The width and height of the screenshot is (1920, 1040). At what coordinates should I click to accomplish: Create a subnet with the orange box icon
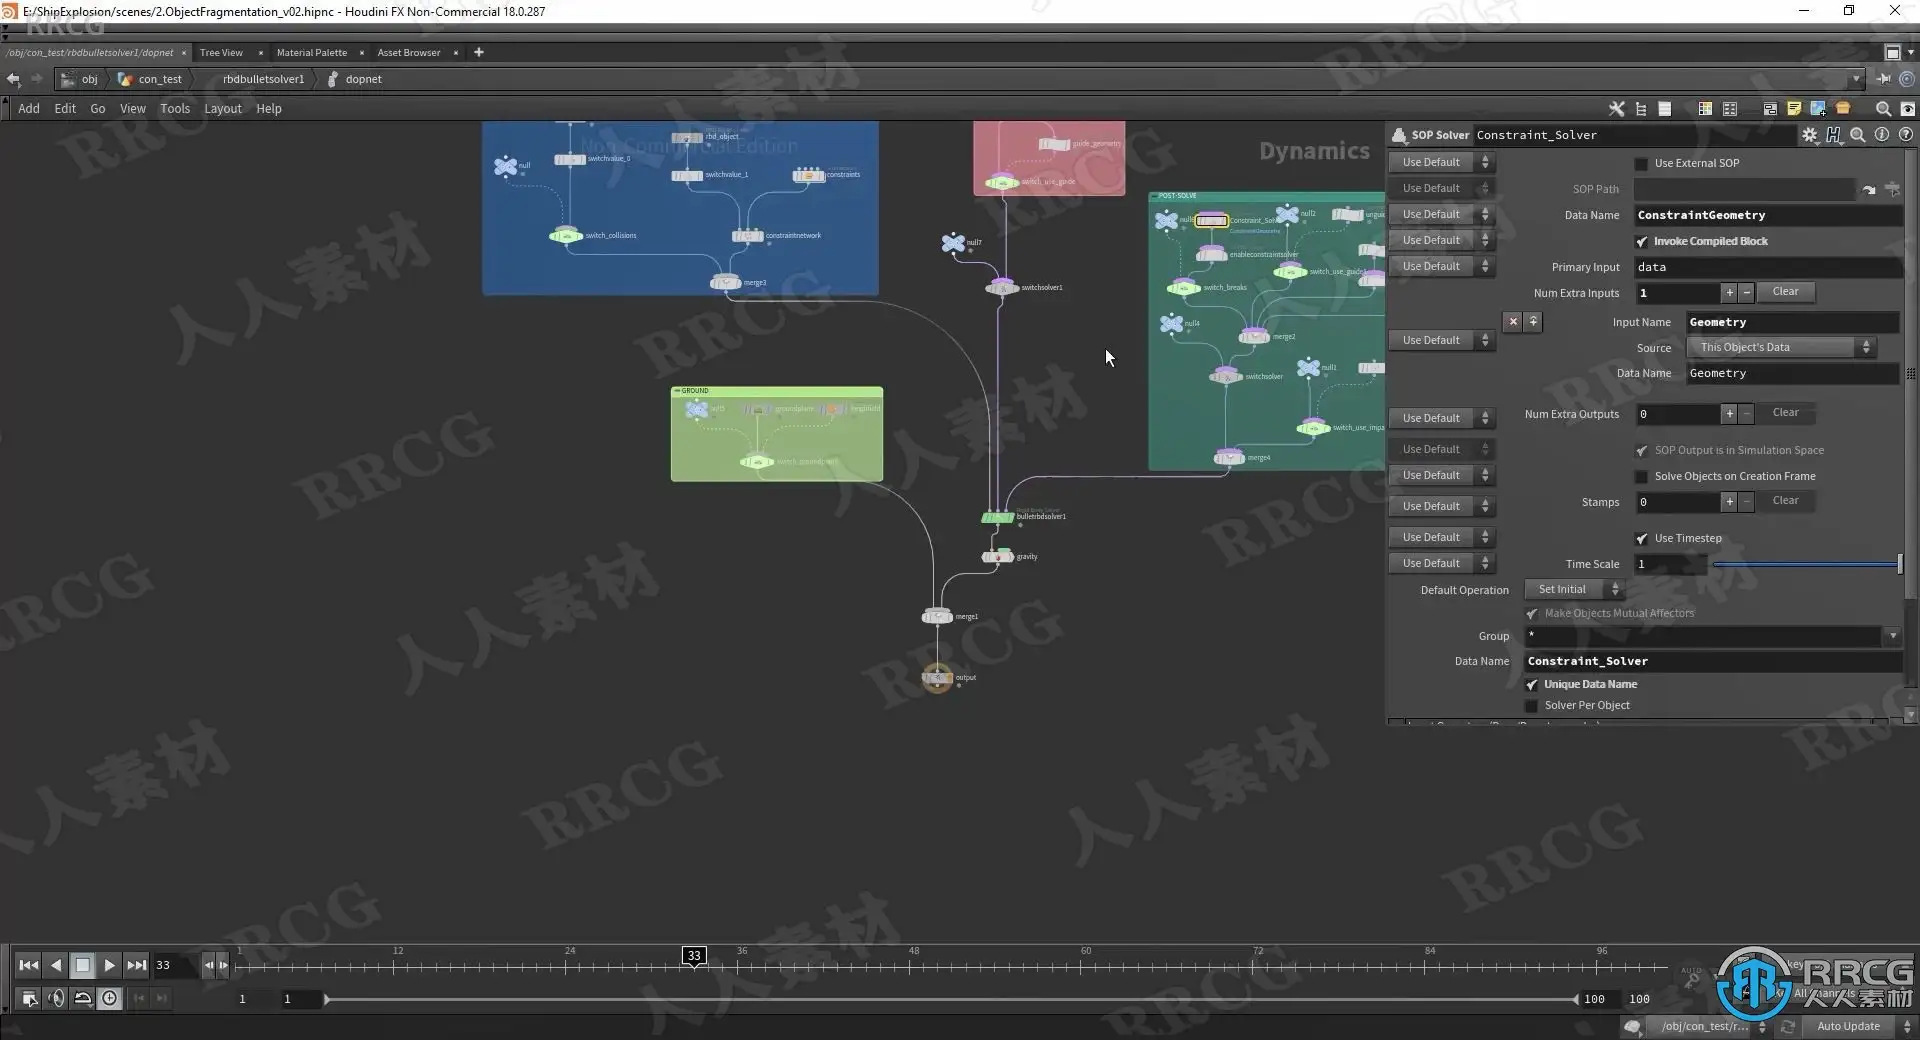pos(1843,109)
